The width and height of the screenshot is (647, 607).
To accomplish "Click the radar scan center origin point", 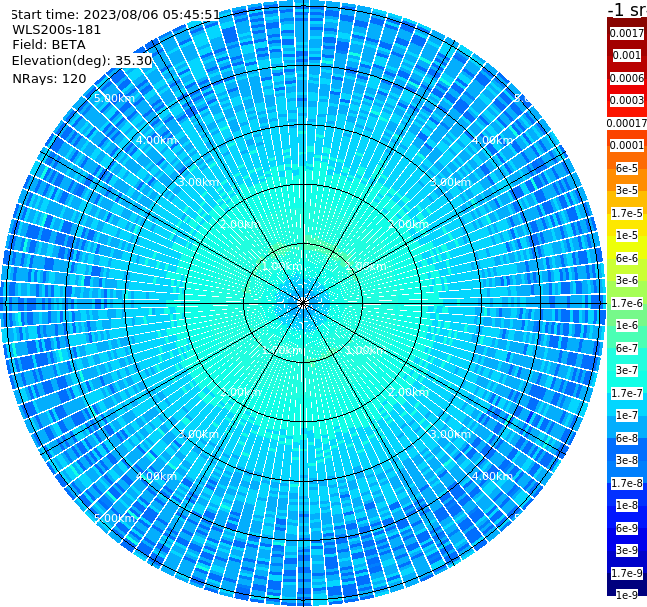I will pyautogui.click(x=303, y=304).
